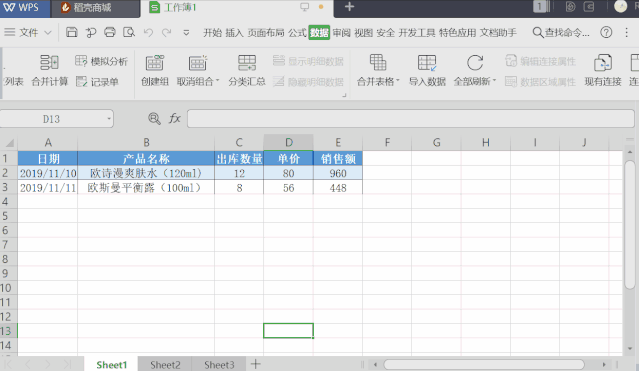The height and width of the screenshot is (371, 639).
Task: Select cell containing 欧诗漫爽肤水（120ml）
Action: tap(146, 173)
